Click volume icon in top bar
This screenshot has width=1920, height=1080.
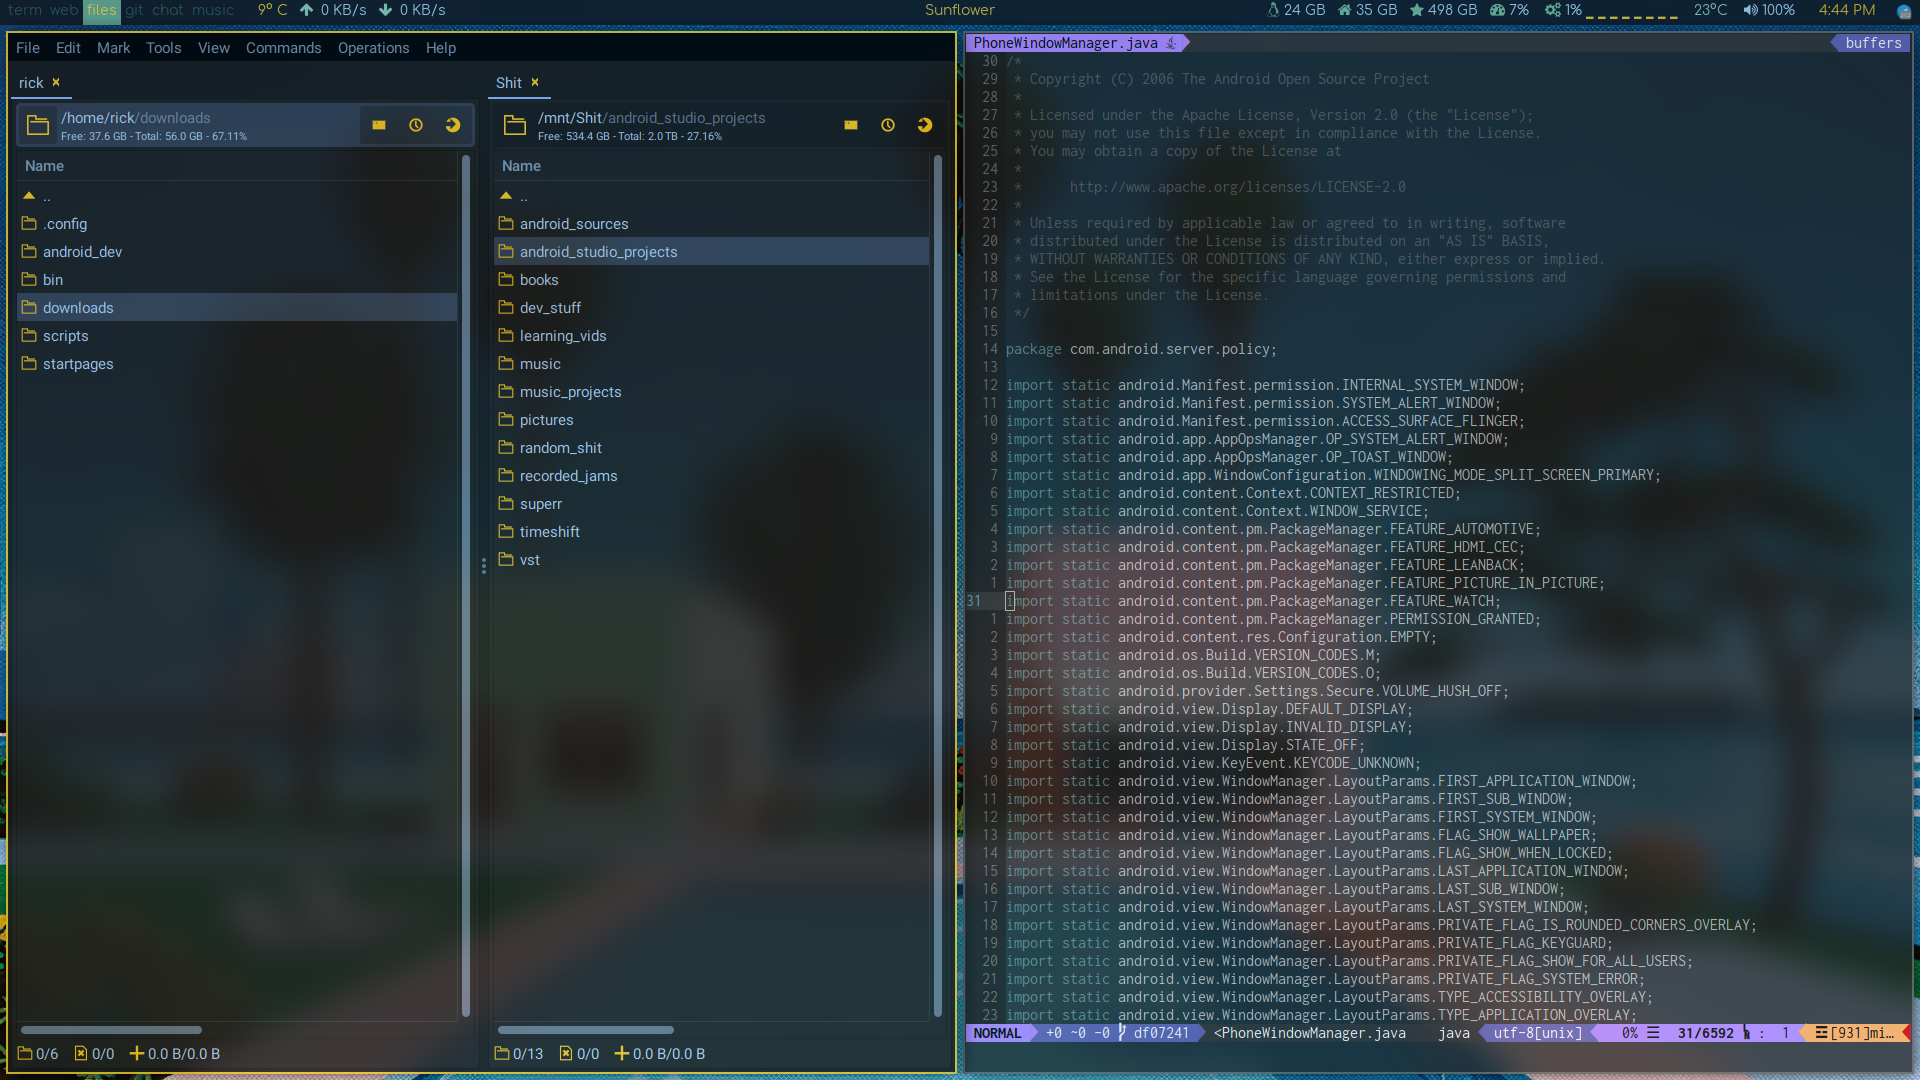click(x=1750, y=10)
